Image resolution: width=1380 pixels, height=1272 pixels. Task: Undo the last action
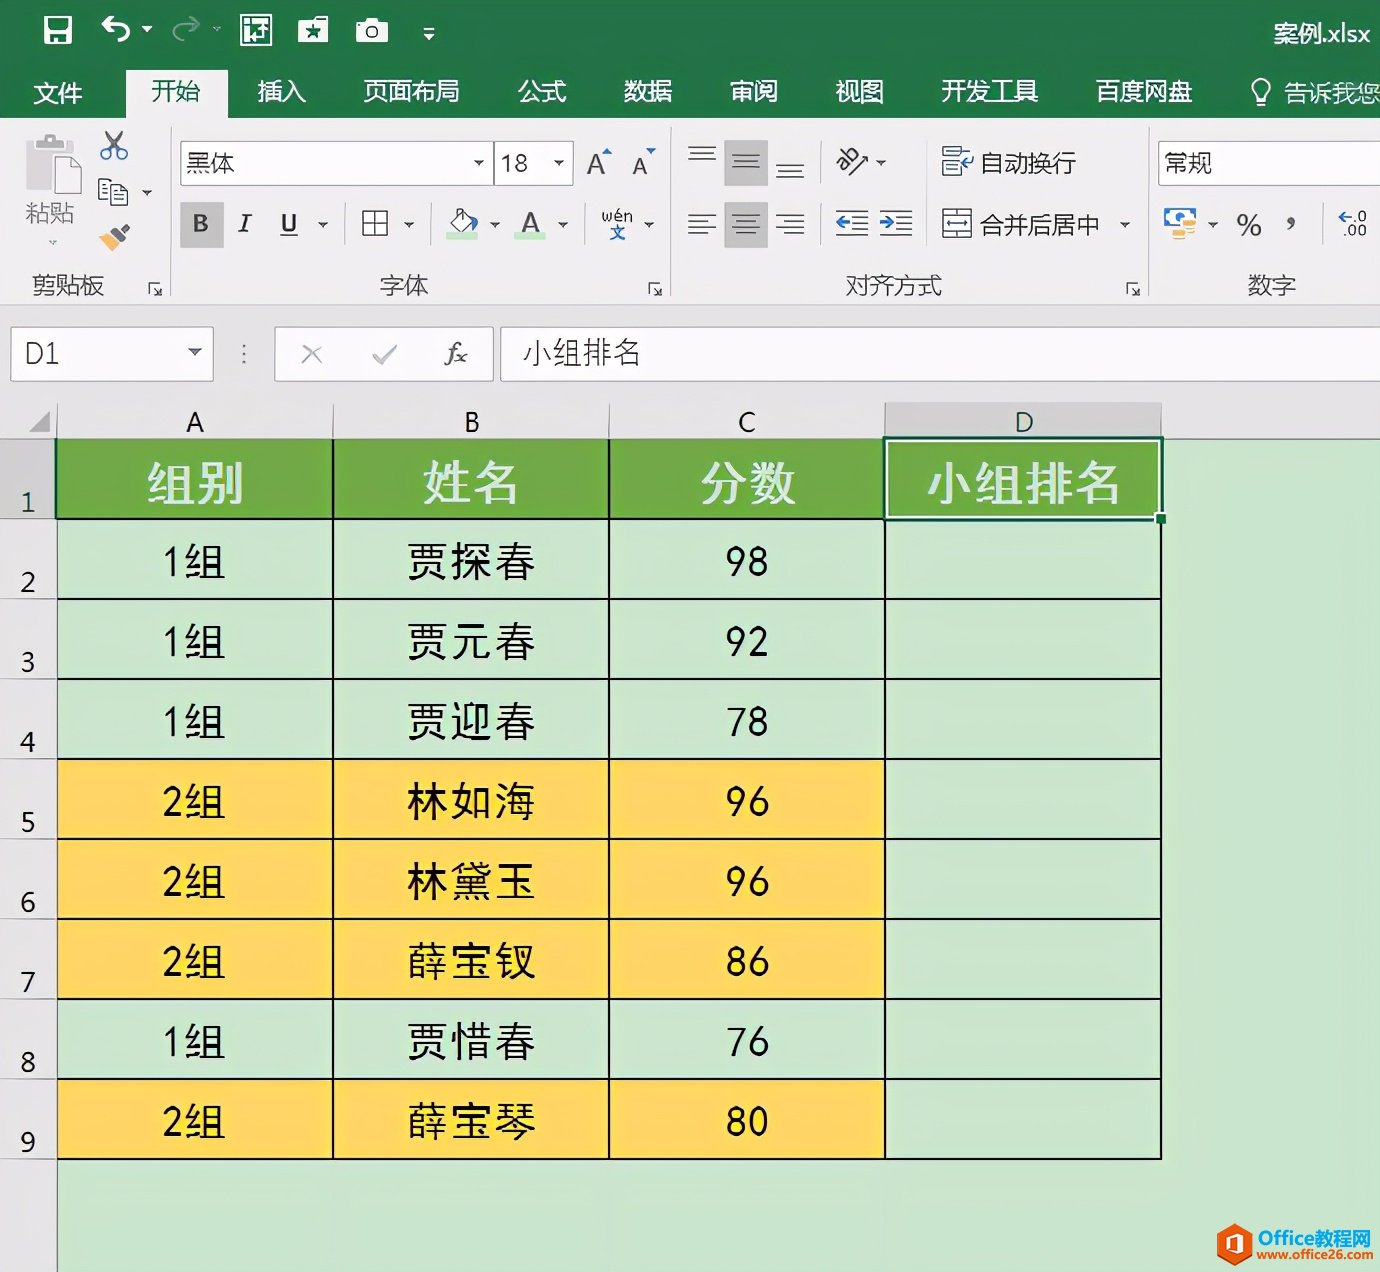[x=115, y=30]
